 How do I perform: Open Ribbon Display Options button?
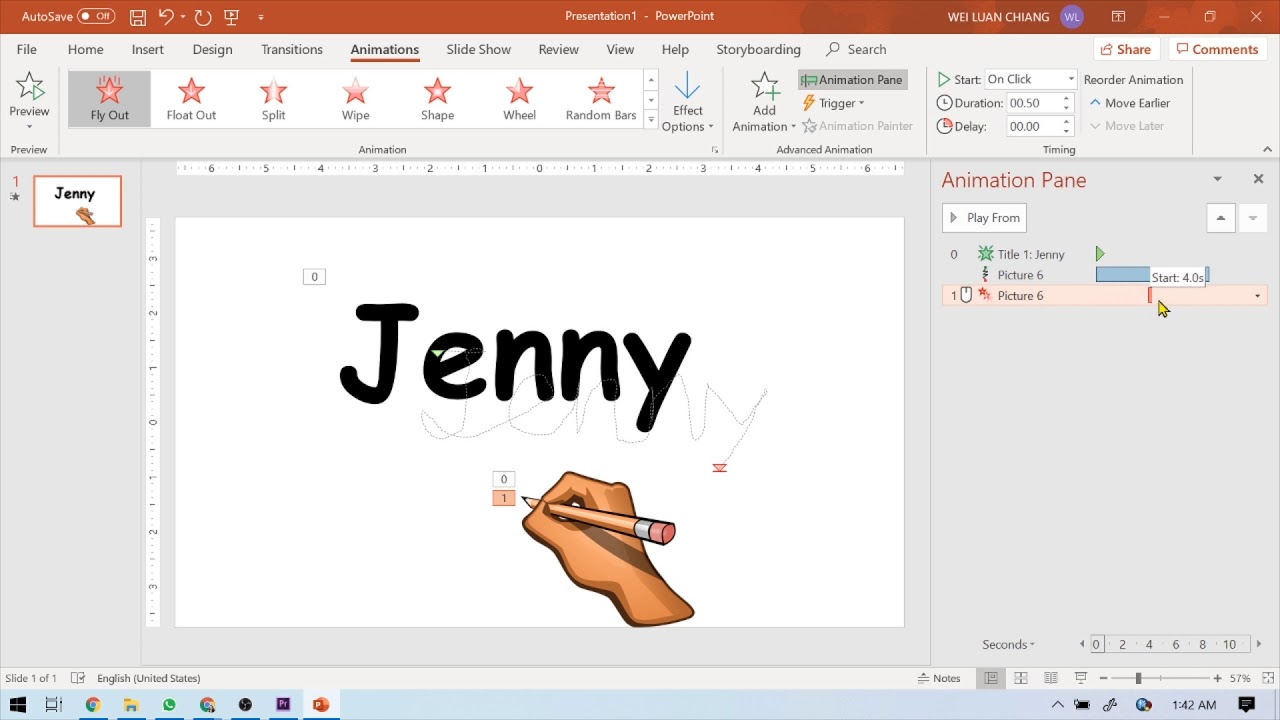pyautogui.click(x=1118, y=17)
